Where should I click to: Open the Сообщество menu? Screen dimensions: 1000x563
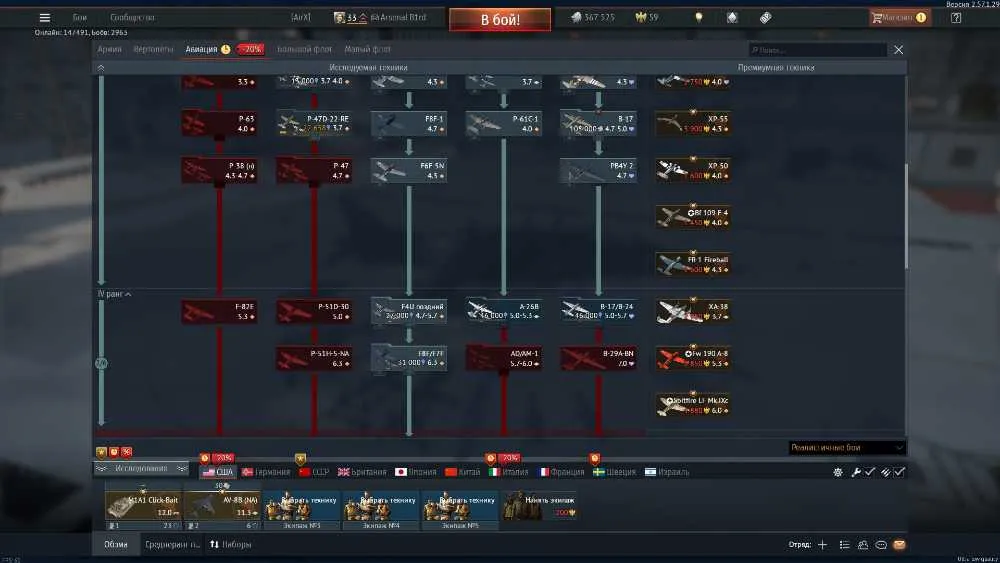click(132, 17)
